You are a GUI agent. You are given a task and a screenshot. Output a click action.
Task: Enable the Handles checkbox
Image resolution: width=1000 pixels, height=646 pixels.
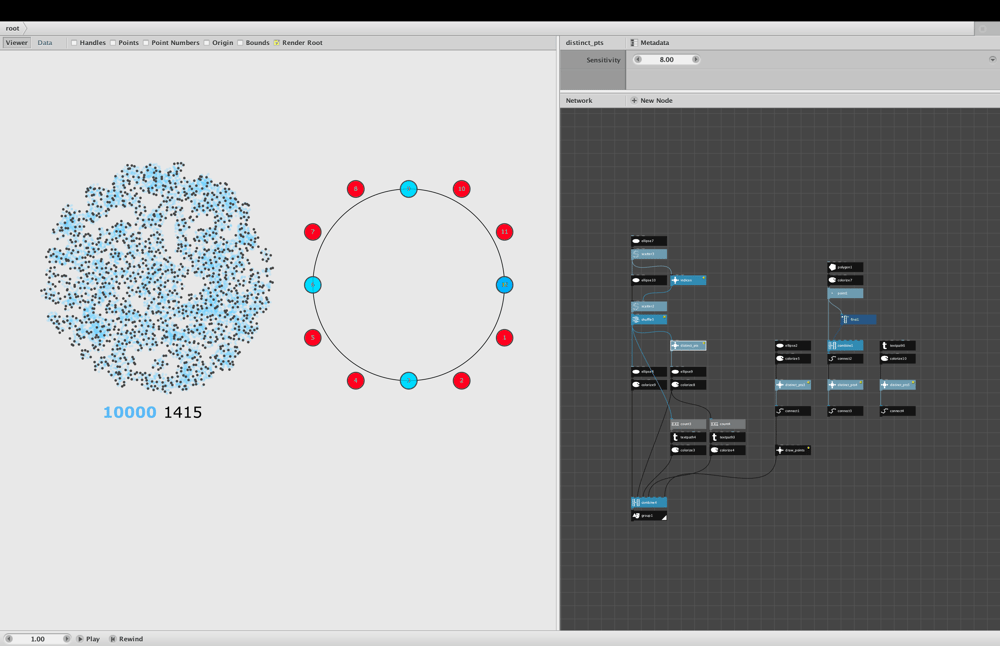point(74,43)
